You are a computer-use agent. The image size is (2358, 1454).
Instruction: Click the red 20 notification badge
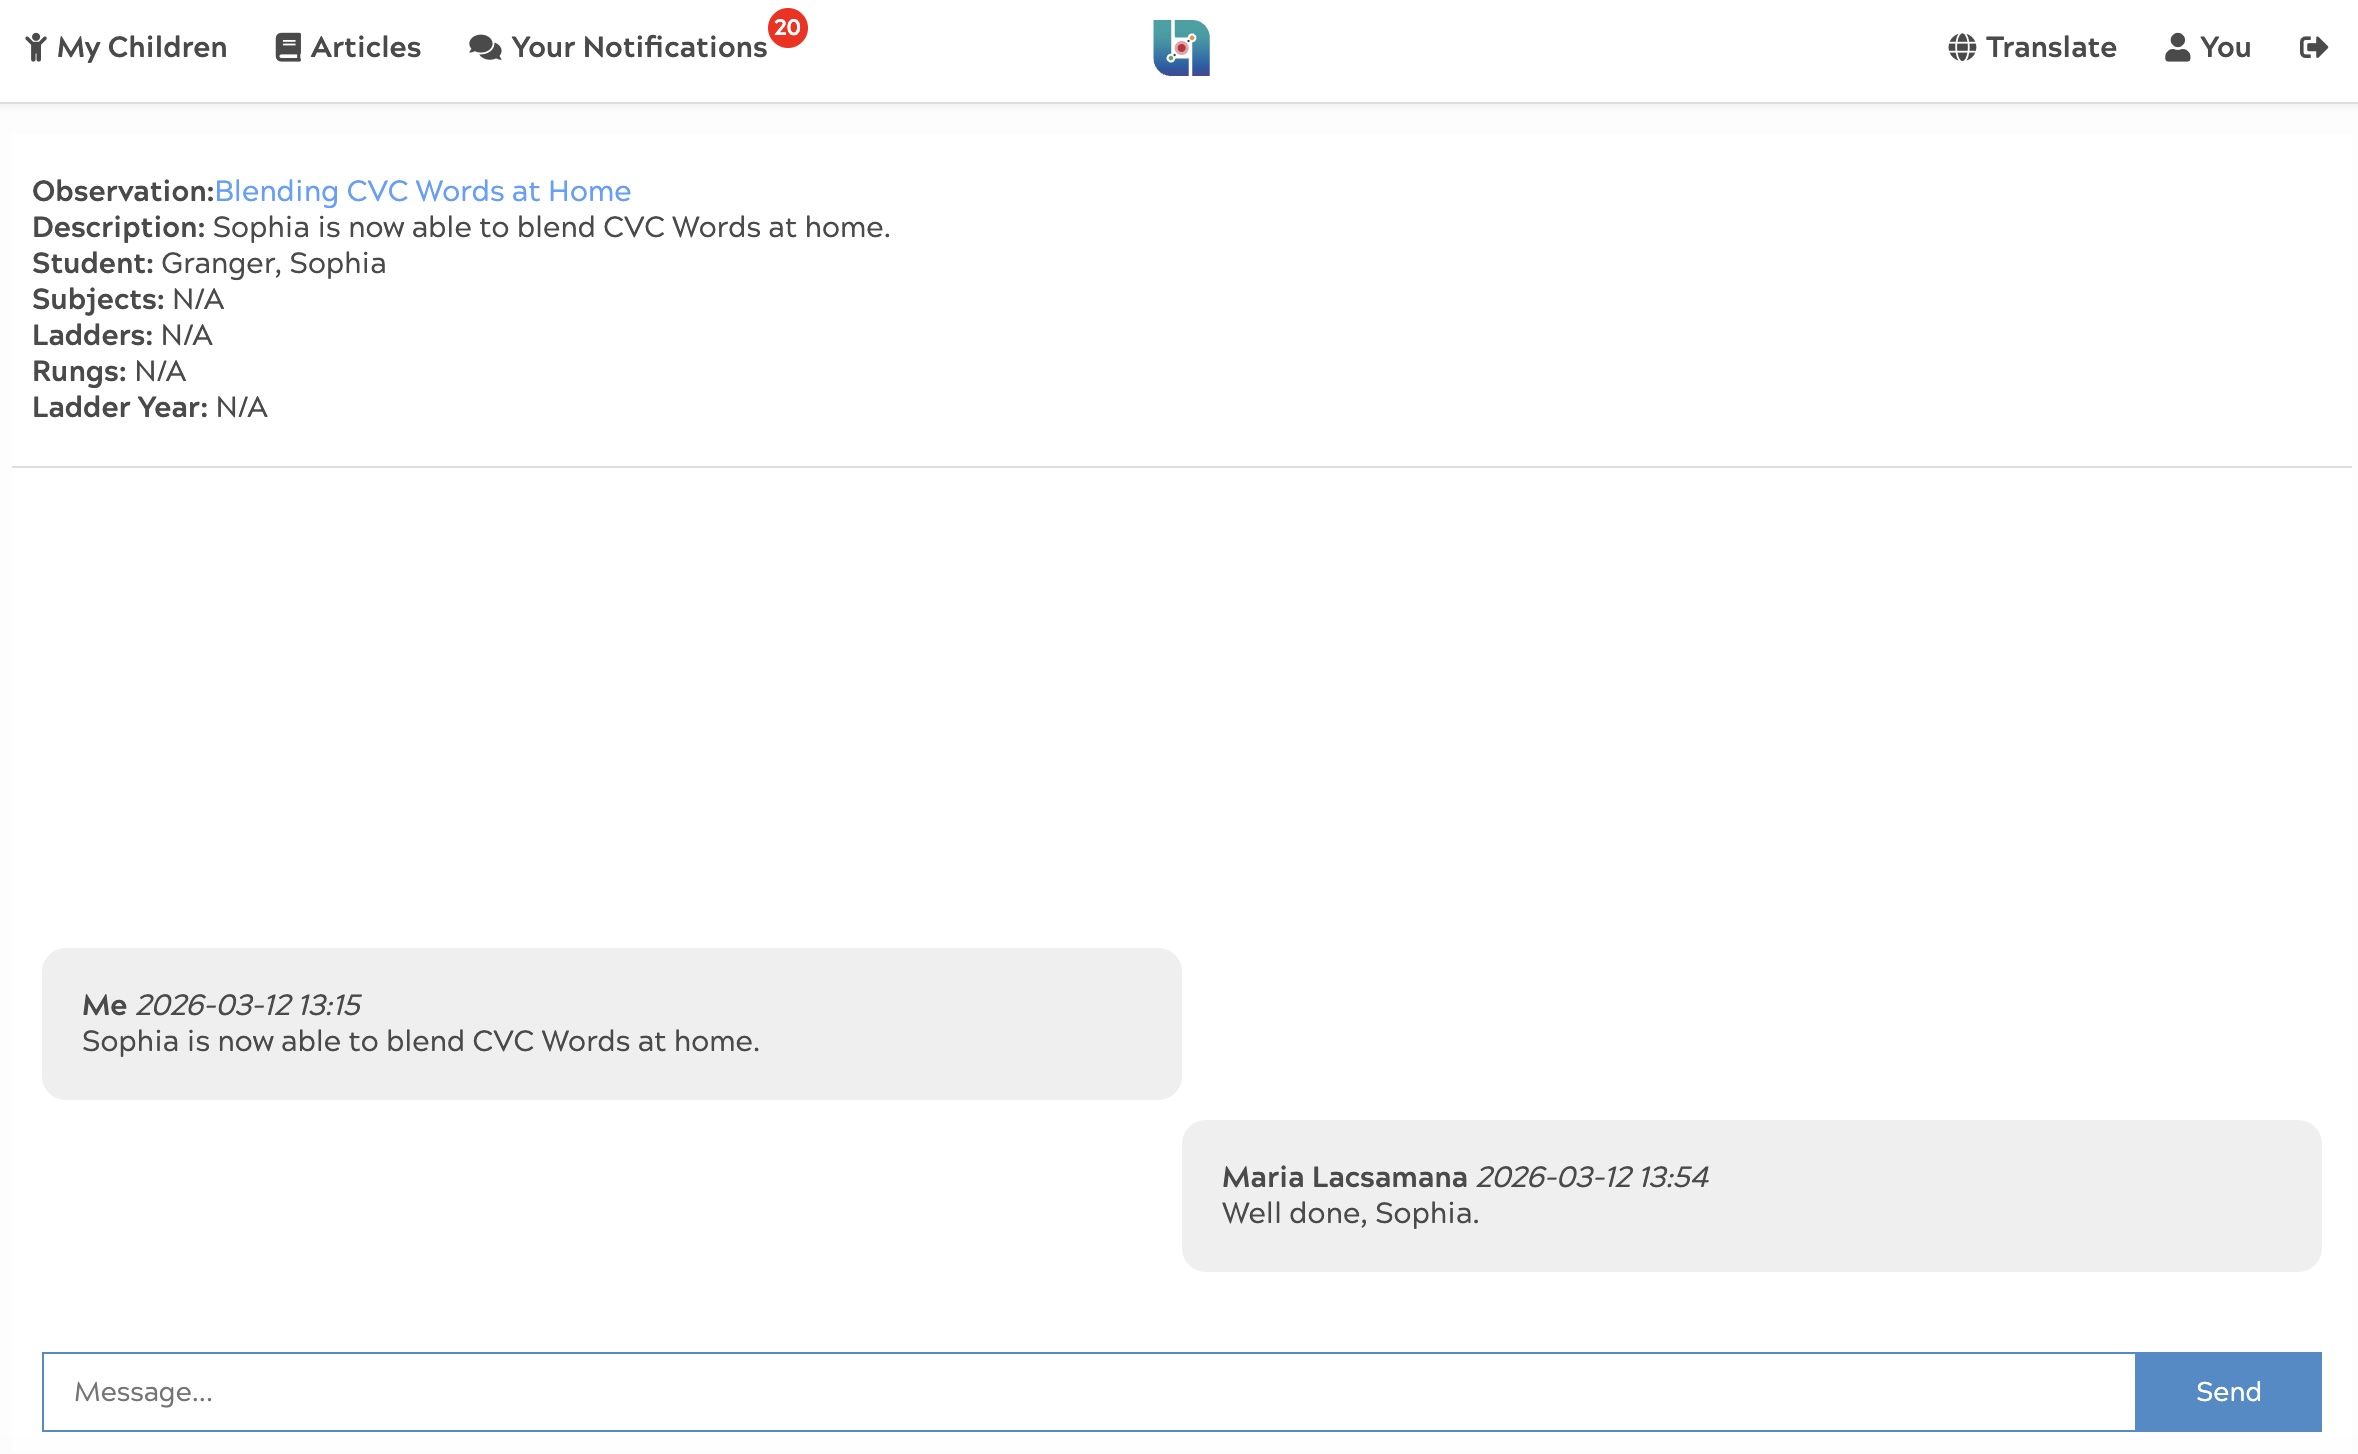point(787,27)
